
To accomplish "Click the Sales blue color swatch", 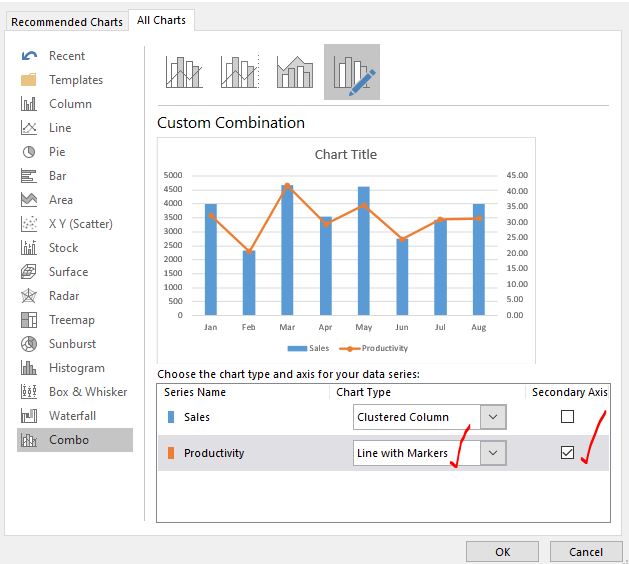I will pos(171,417).
